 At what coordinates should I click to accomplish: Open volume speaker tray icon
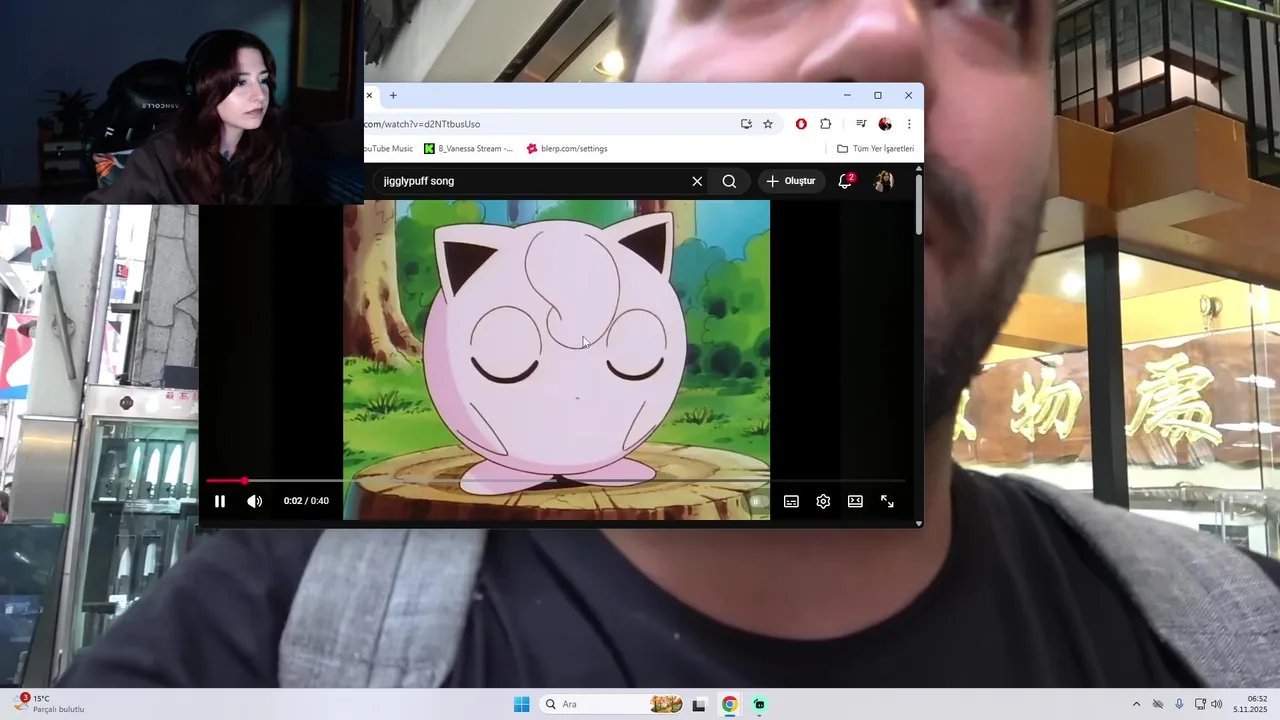tap(1217, 704)
